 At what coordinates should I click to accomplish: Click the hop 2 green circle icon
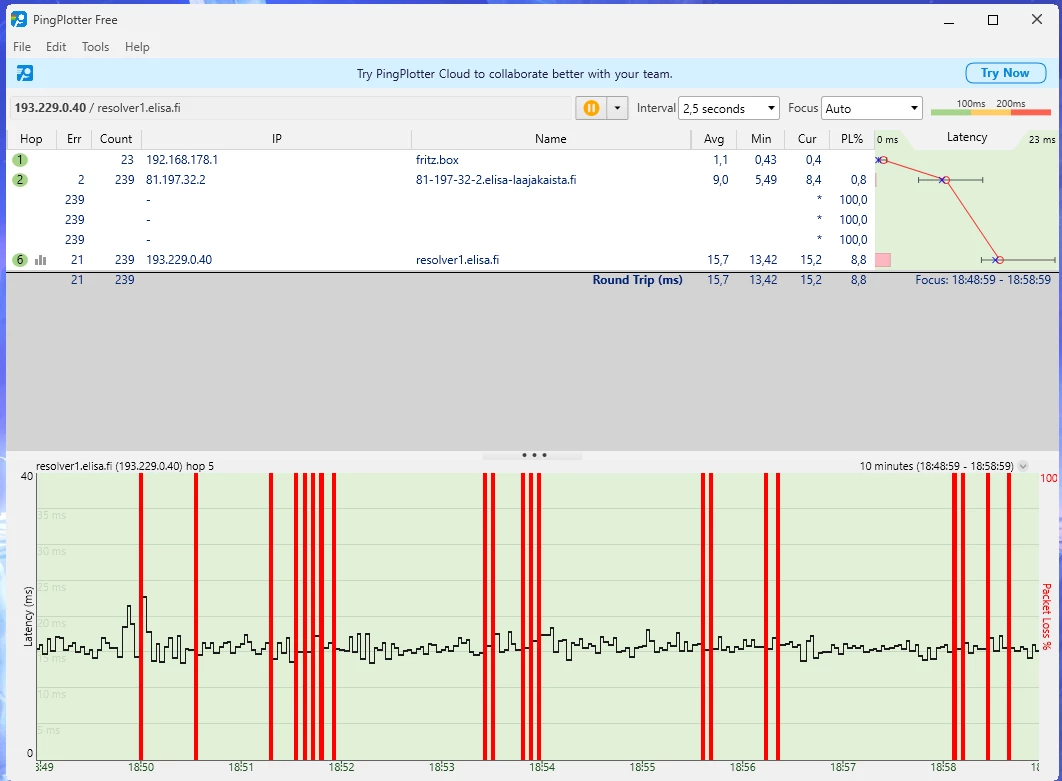[20, 180]
